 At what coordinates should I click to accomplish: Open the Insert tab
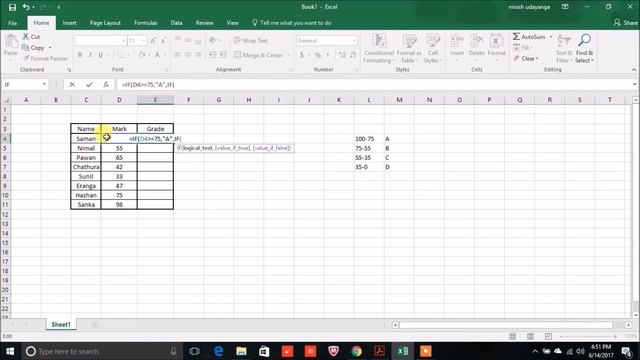[x=69, y=23]
